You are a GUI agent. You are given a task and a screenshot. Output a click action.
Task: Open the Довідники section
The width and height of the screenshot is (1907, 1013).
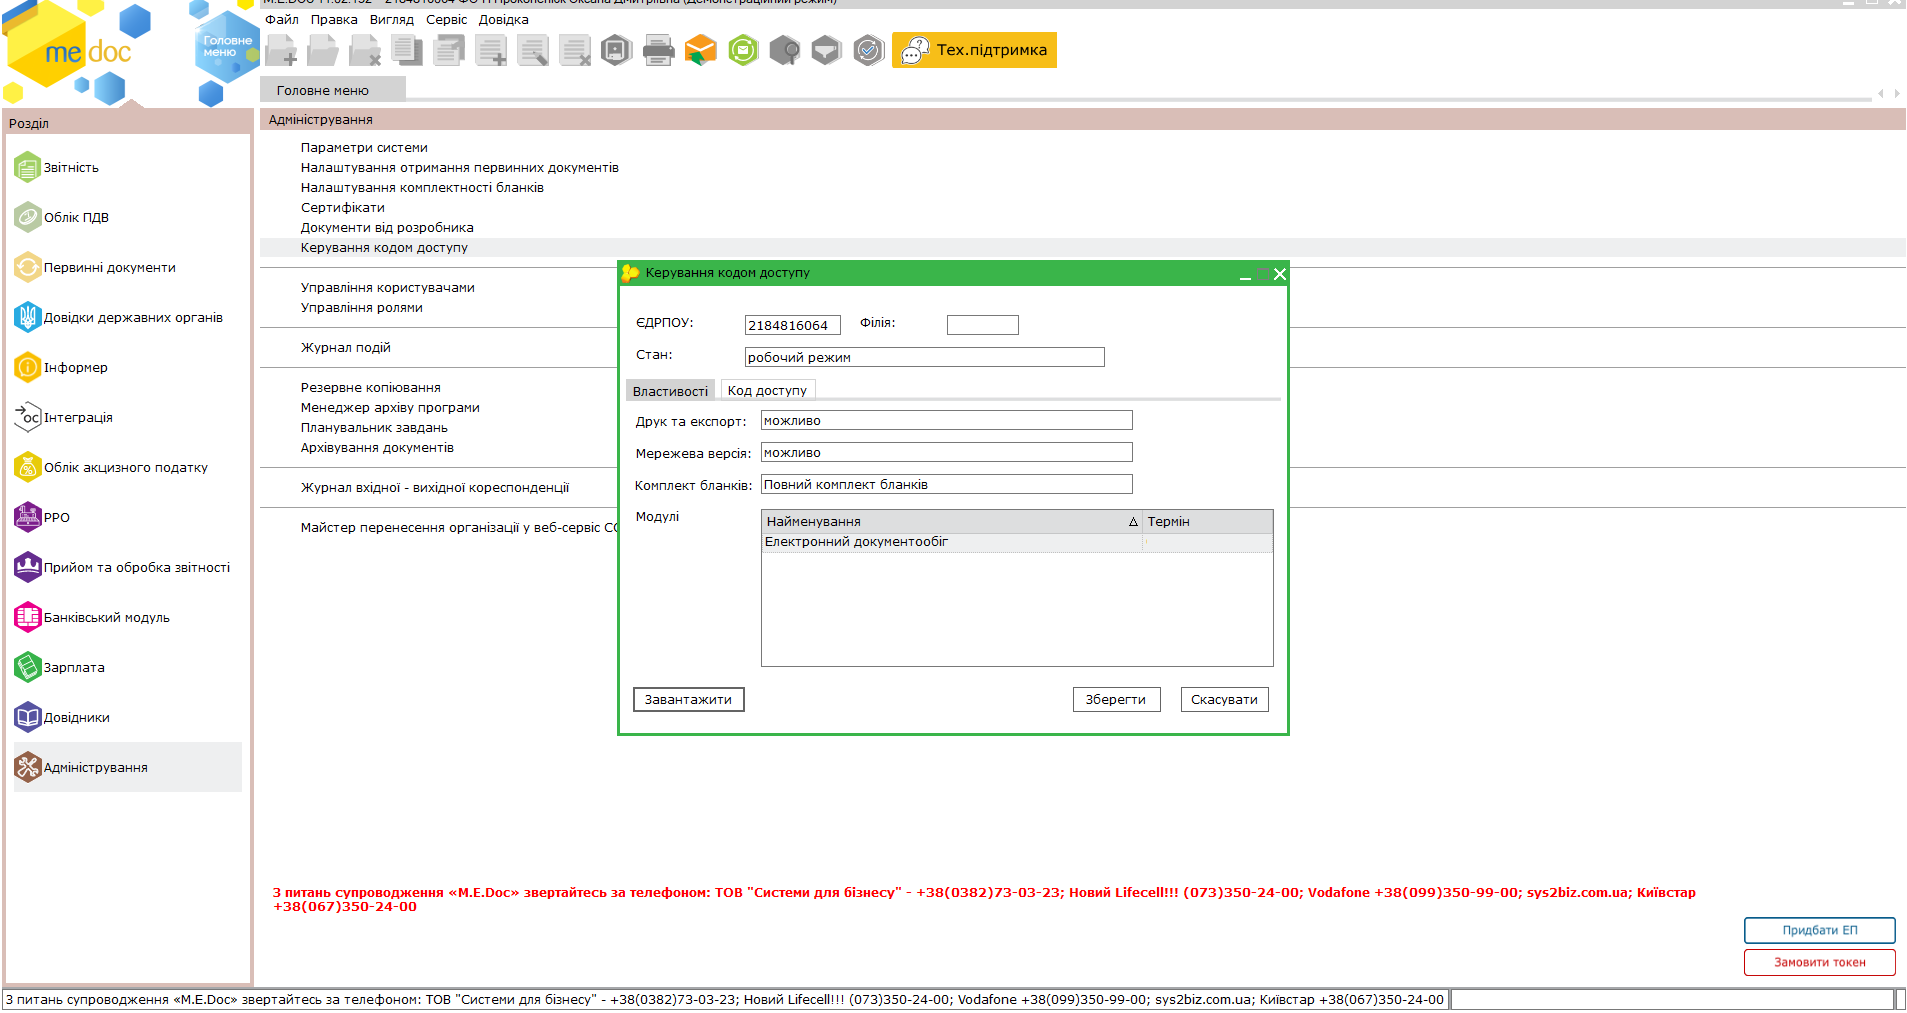76,718
